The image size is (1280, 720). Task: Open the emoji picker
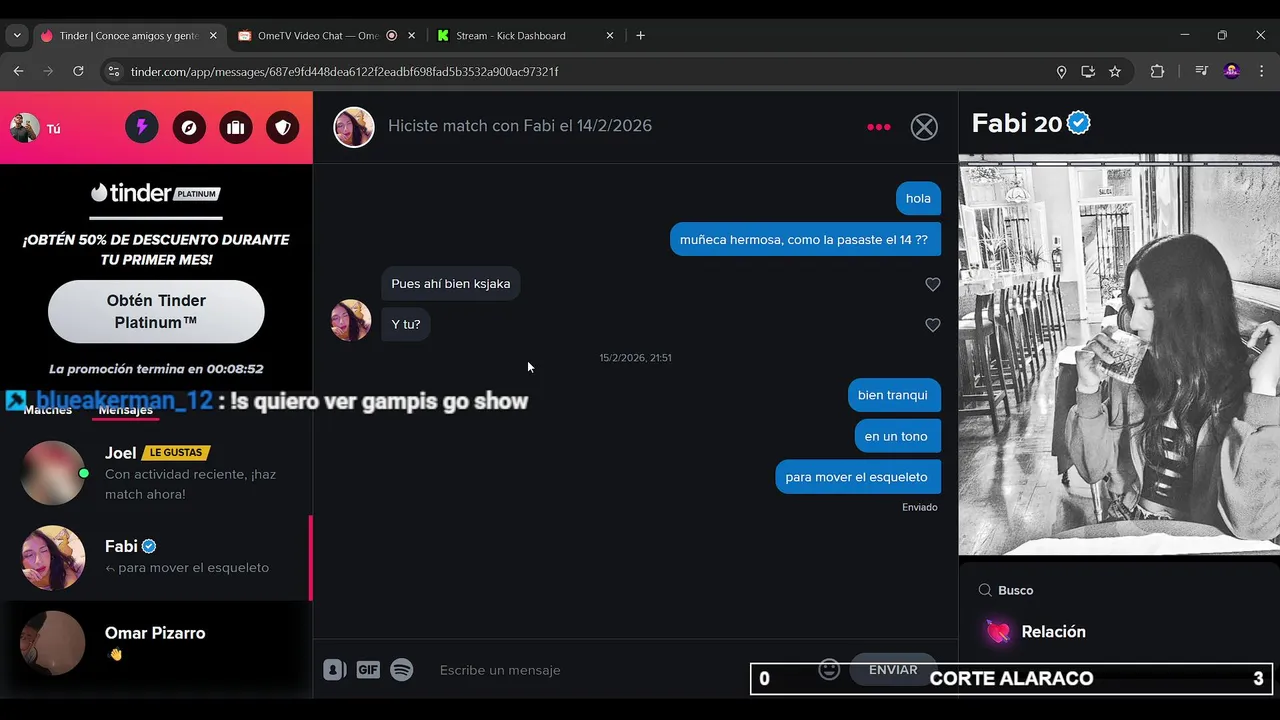click(829, 670)
